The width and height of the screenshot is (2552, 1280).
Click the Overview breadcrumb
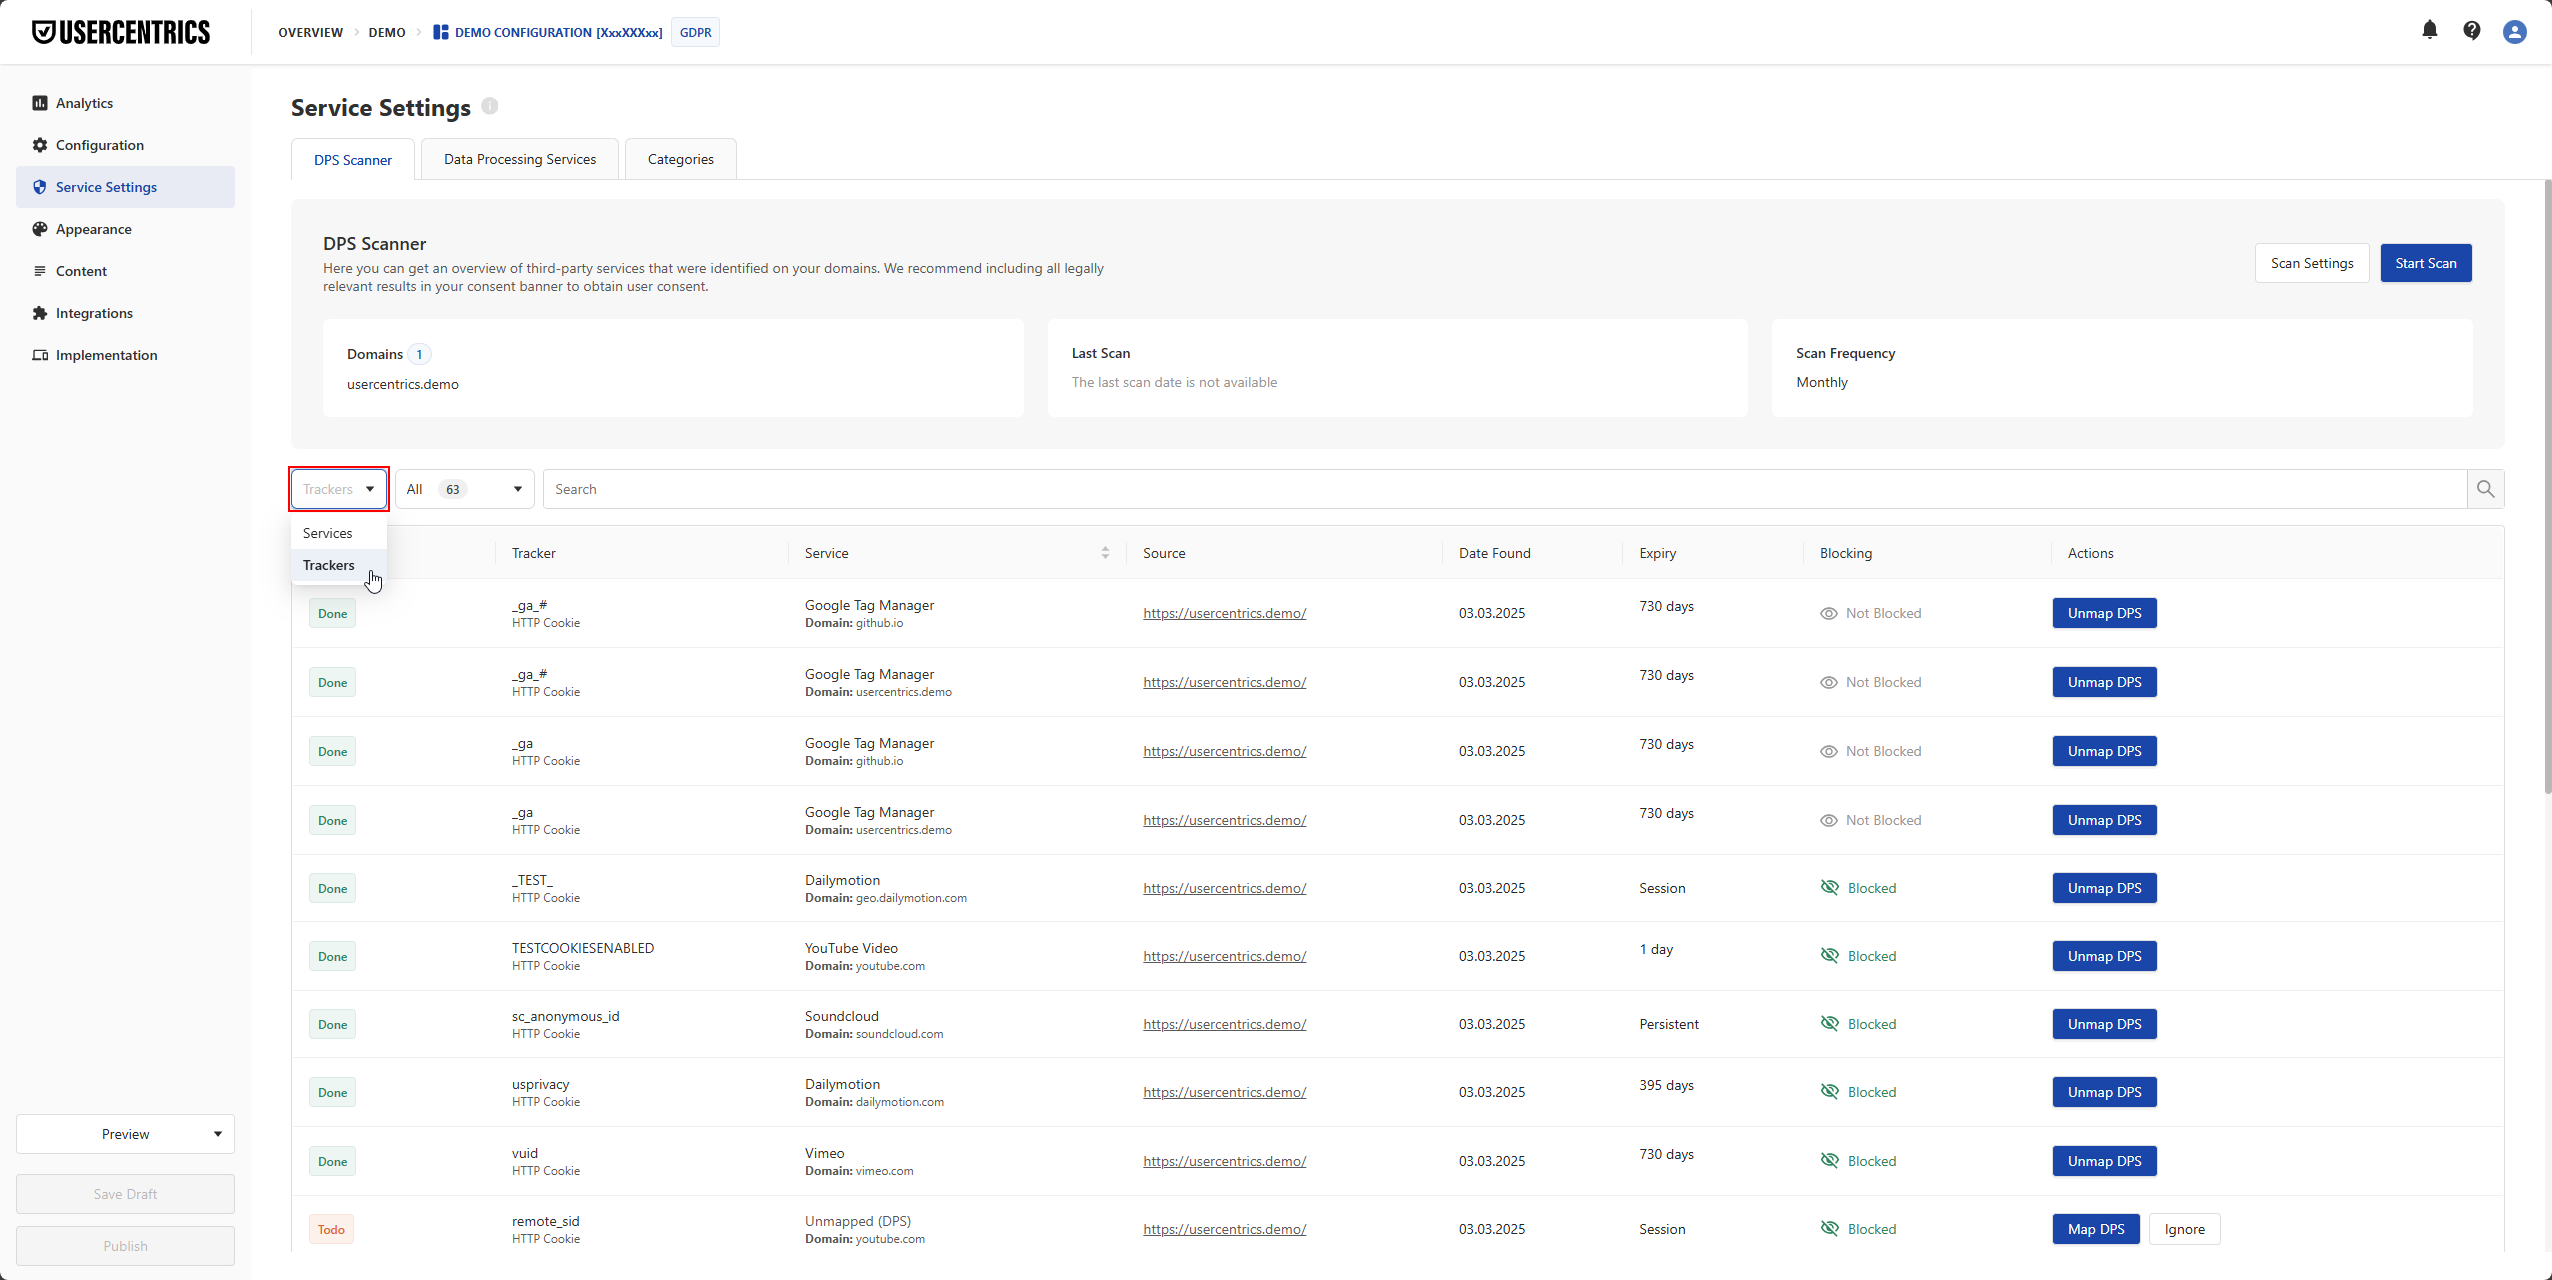pyautogui.click(x=311, y=32)
